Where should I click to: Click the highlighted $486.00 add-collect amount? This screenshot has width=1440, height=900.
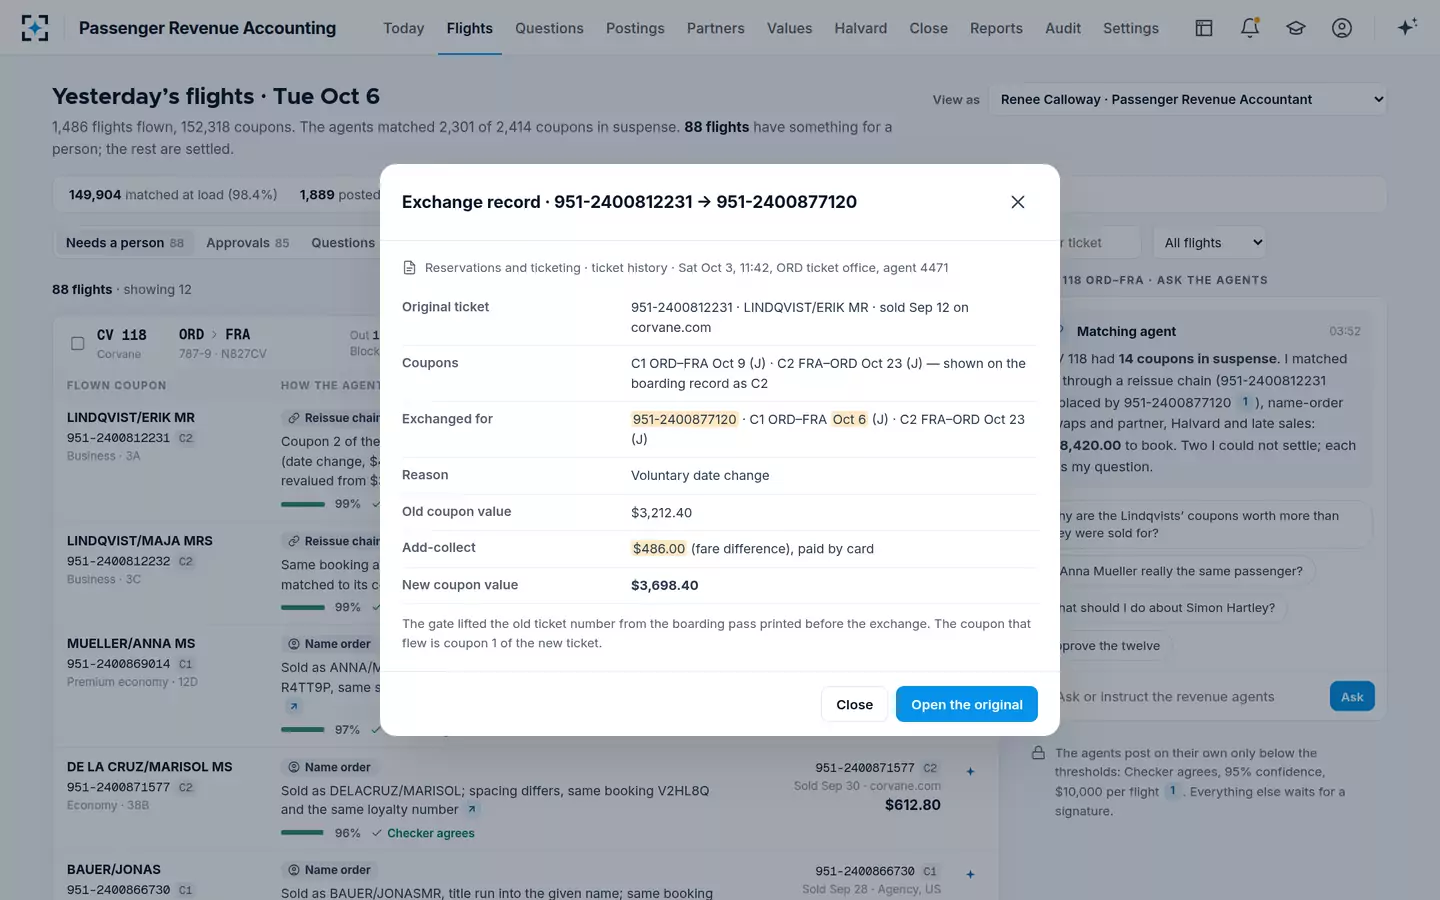pyautogui.click(x=659, y=548)
